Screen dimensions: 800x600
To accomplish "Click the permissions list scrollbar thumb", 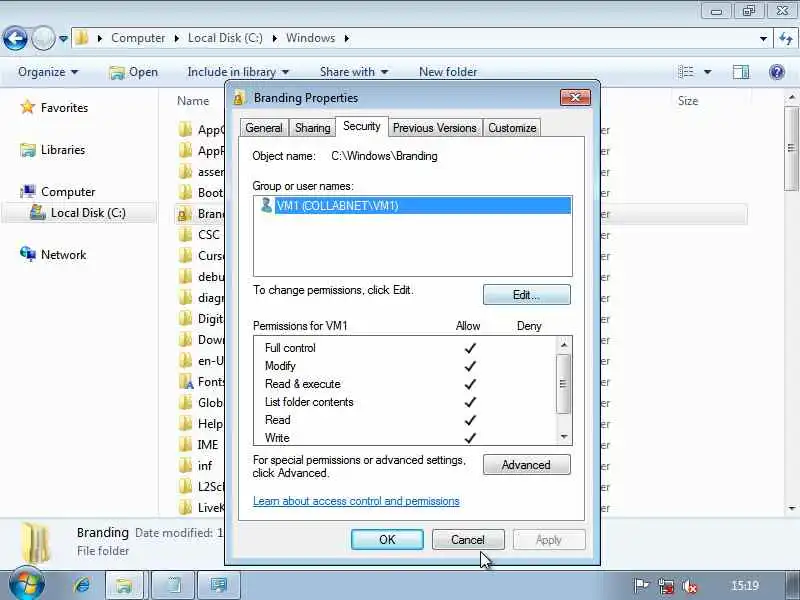I will tap(563, 383).
